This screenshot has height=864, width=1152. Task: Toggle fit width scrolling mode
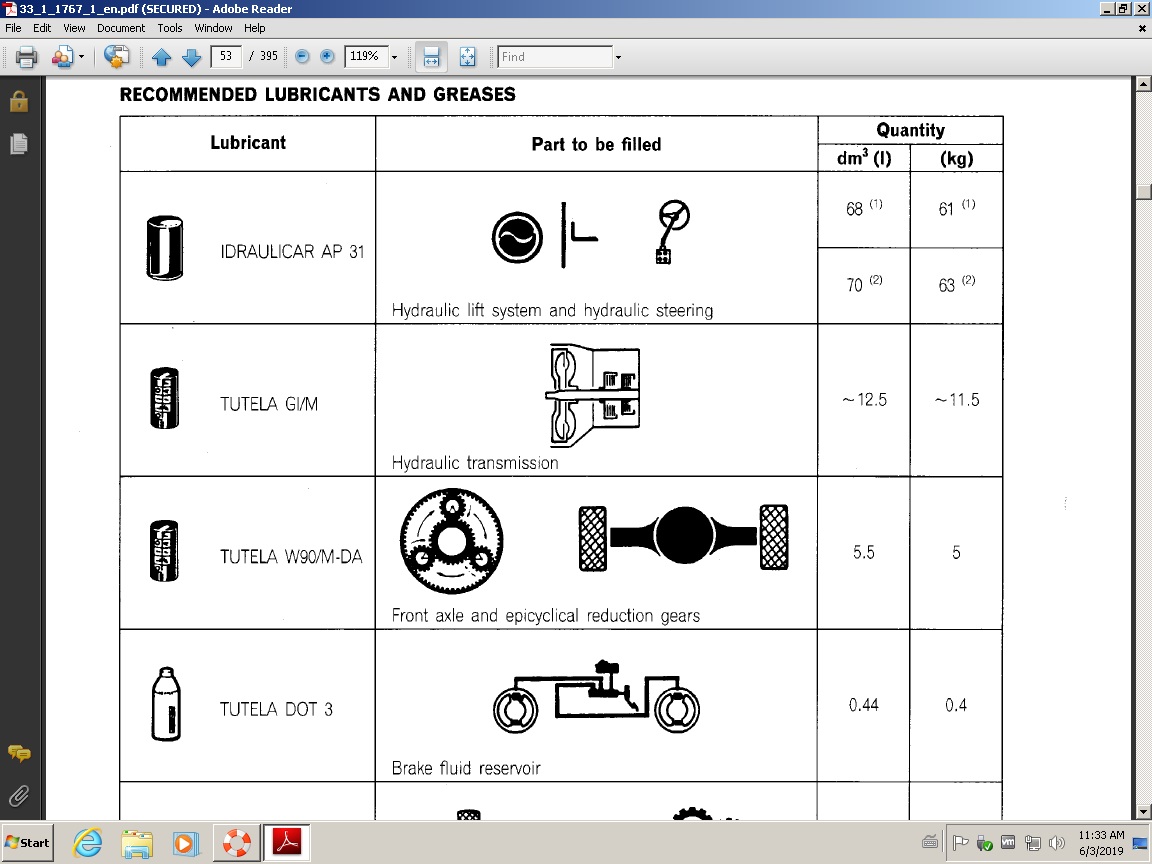click(x=431, y=57)
